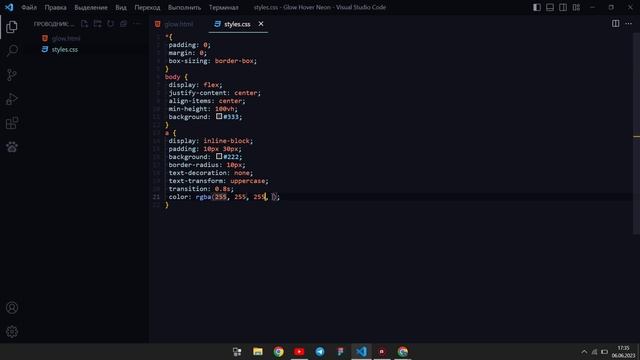The height and width of the screenshot is (360, 640).
Task: Open the Выполнить menu
Action: 184,7
